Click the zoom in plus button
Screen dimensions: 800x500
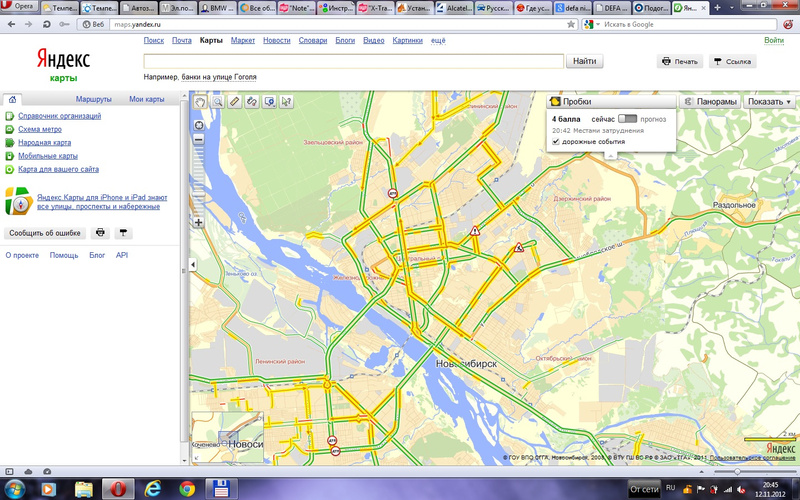coord(199,222)
